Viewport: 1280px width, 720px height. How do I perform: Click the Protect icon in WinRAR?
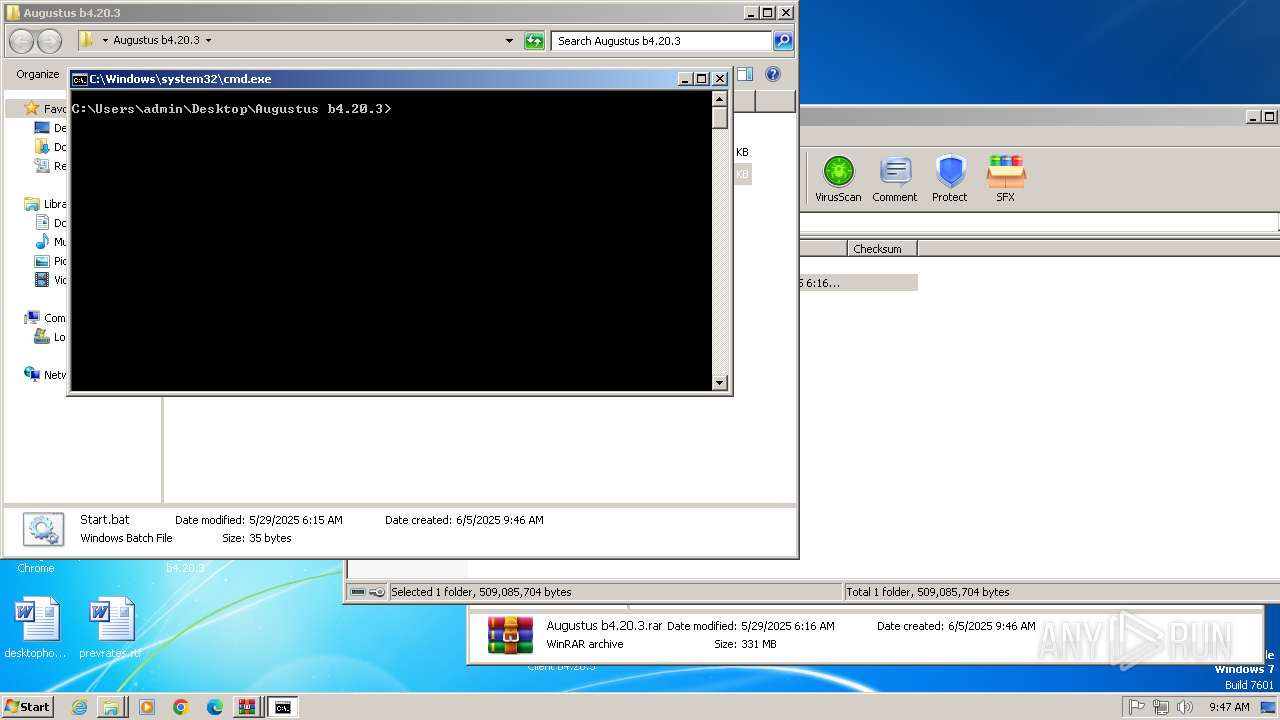click(949, 179)
